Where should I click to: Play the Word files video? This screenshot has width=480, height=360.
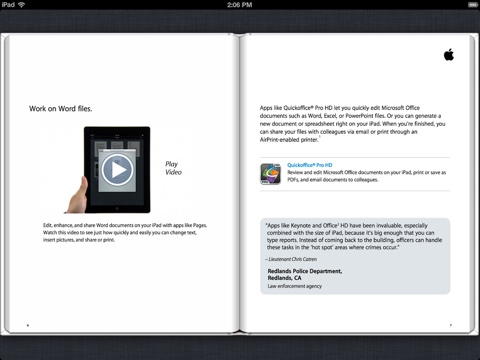[x=117, y=170]
